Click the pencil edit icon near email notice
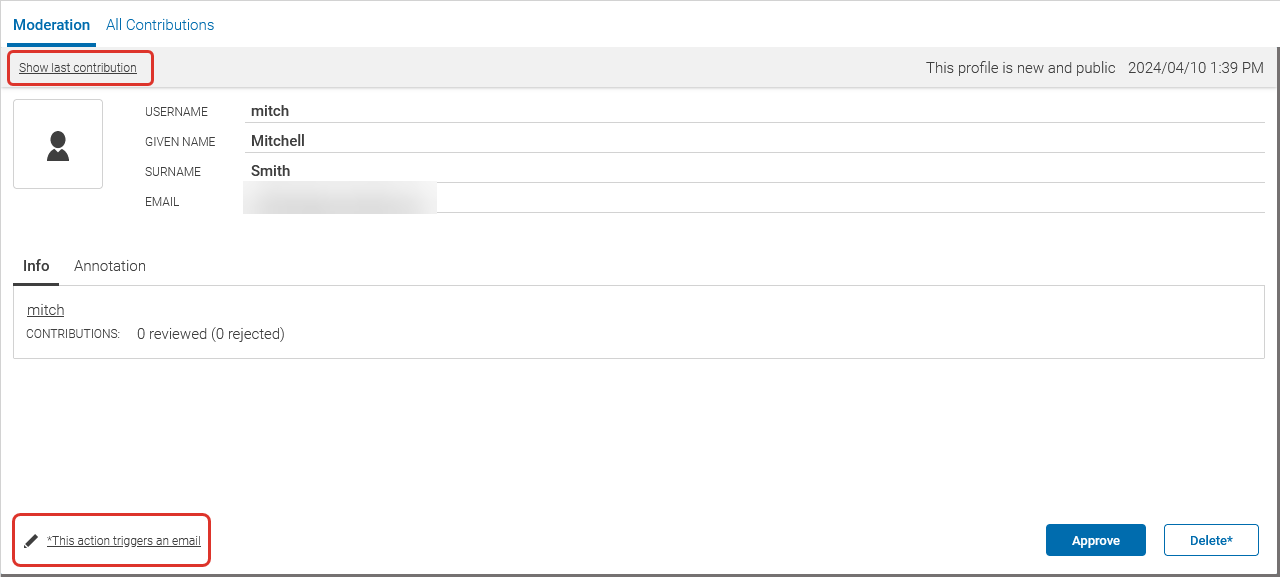 coord(29,539)
